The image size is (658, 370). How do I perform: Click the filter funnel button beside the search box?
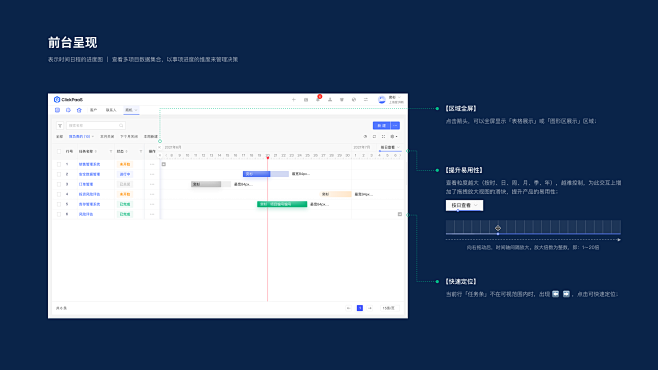click(x=60, y=125)
